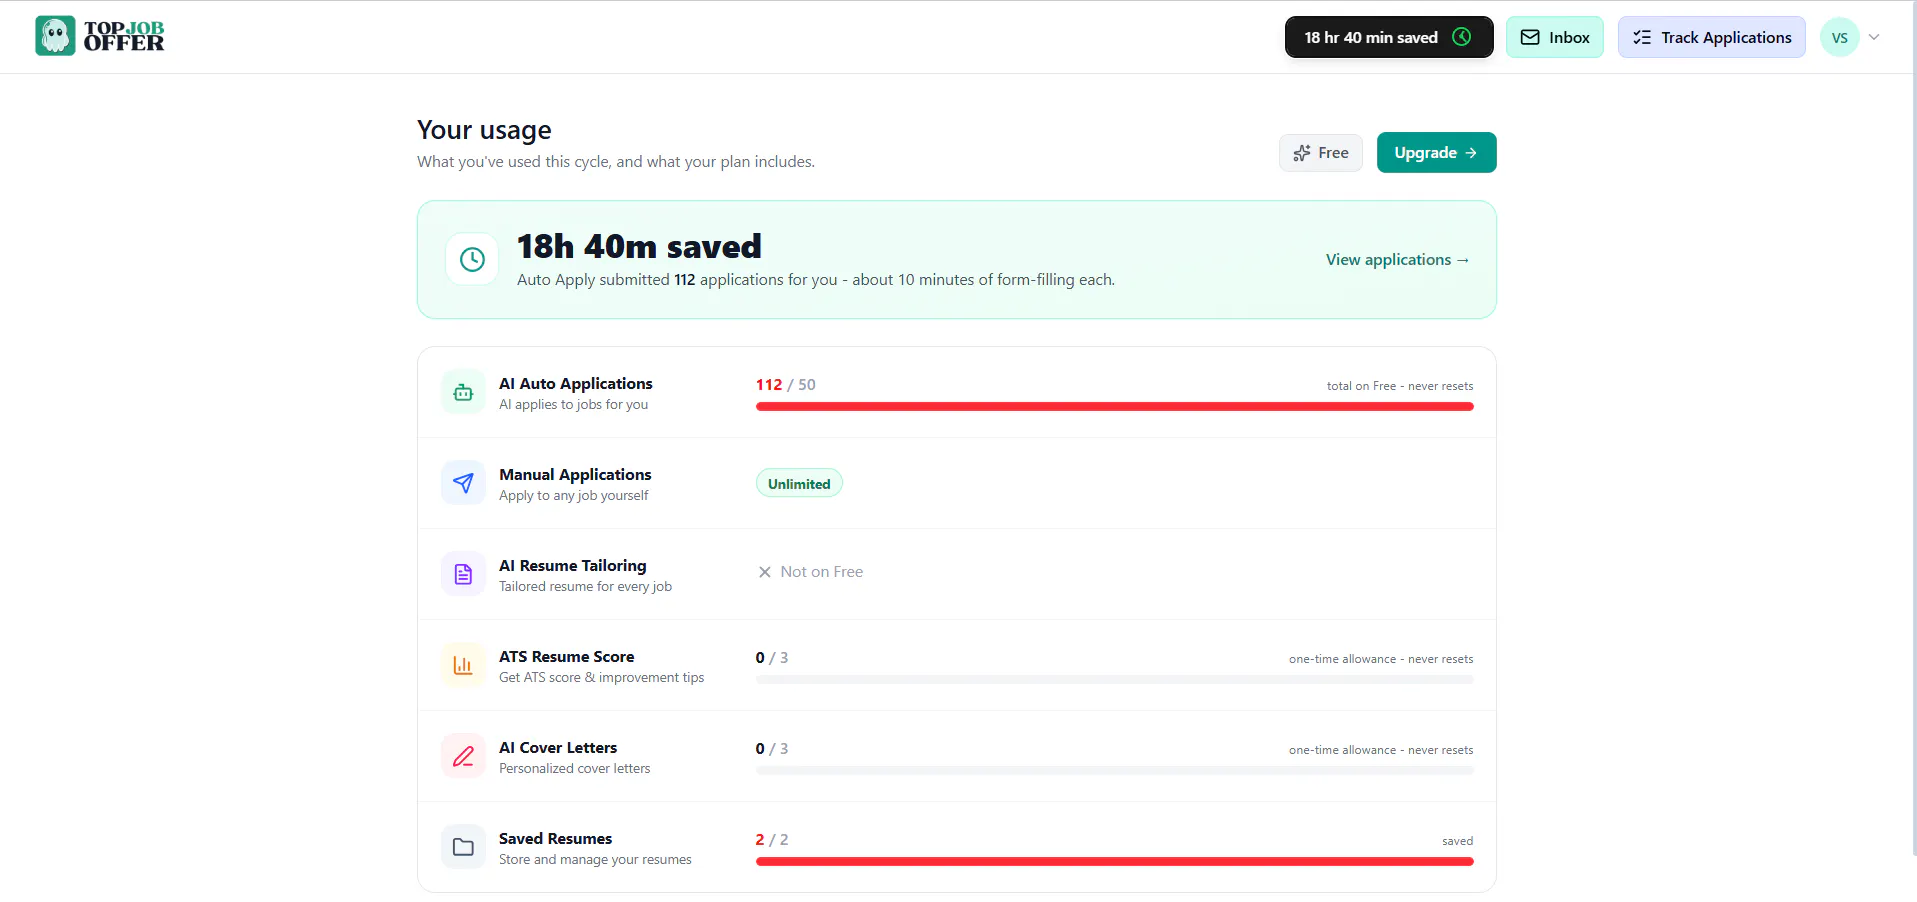Click the checklist icon in Track Applications
Image resolution: width=1917 pixels, height=902 pixels.
tap(1642, 37)
